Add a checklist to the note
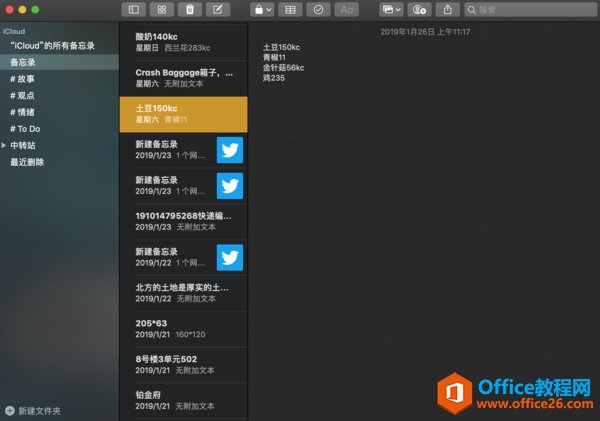This screenshot has width=600, height=421. point(318,10)
